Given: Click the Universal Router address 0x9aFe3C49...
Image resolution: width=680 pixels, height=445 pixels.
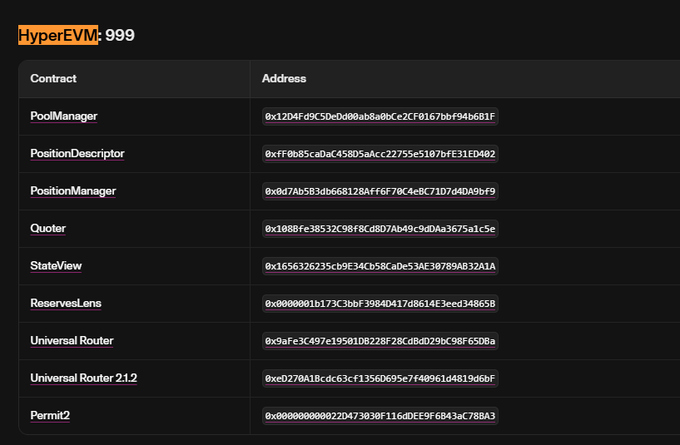Looking at the screenshot, I should (x=380, y=341).
